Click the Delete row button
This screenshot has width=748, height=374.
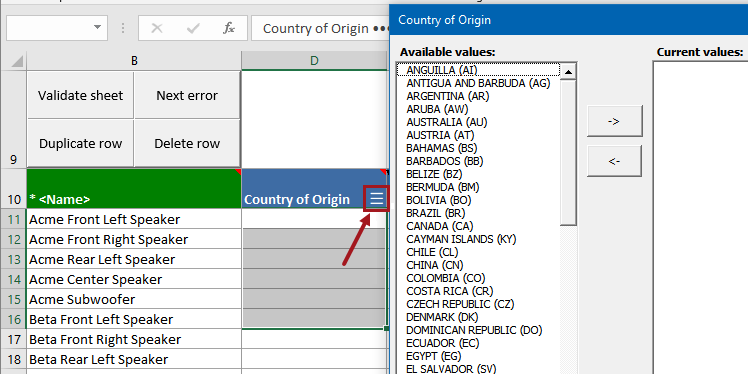point(187,144)
